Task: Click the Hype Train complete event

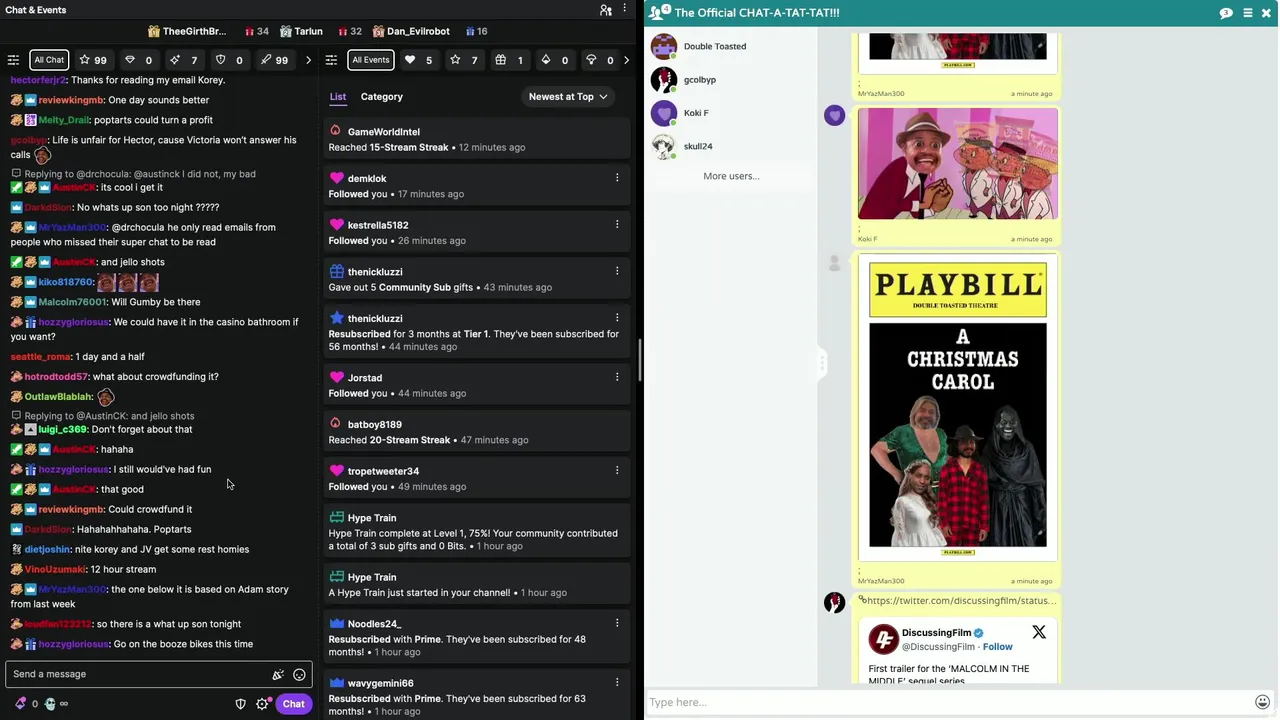Action: (x=478, y=532)
